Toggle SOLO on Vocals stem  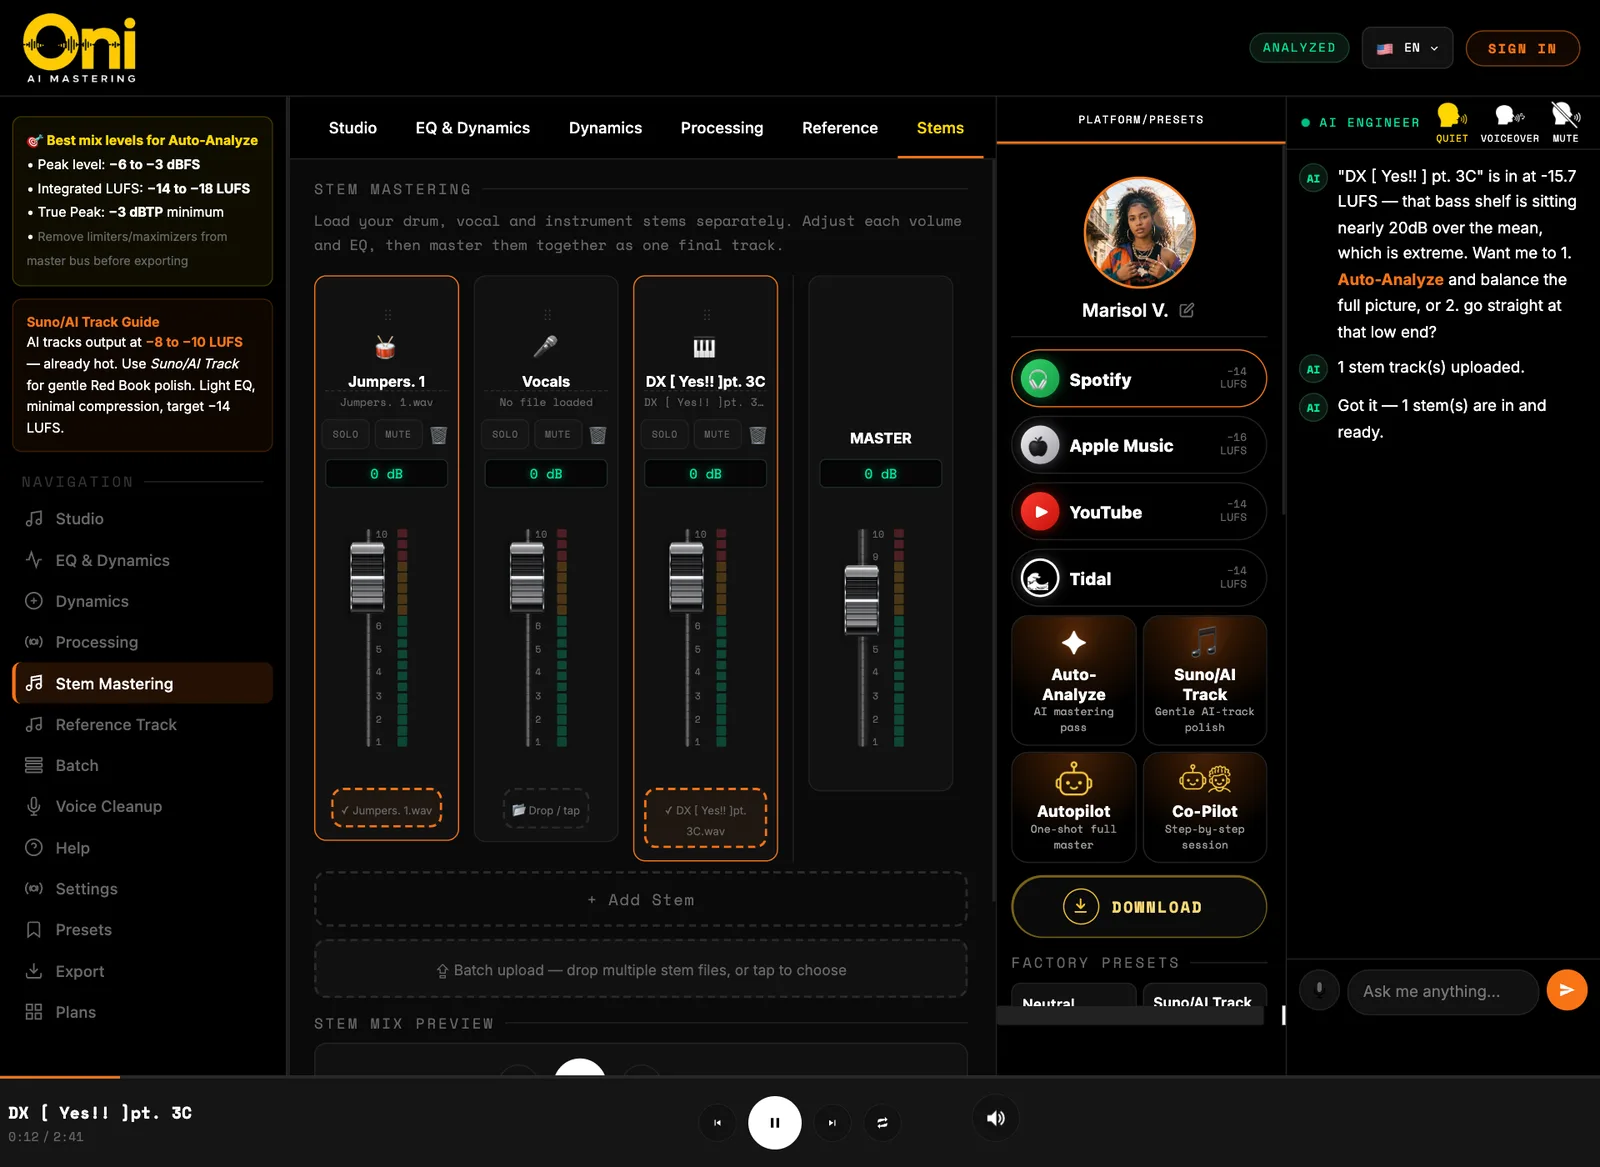505,435
